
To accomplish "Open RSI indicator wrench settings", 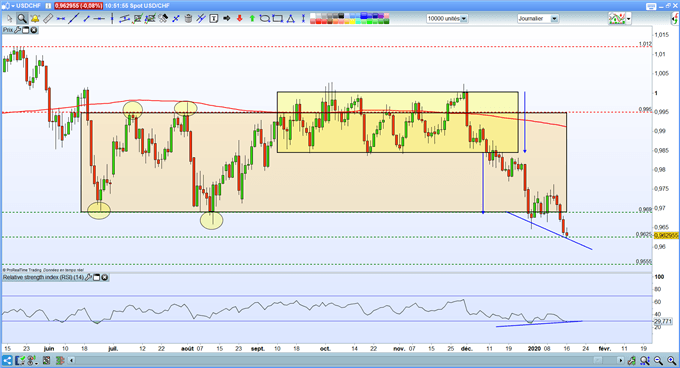I will (88, 277).
